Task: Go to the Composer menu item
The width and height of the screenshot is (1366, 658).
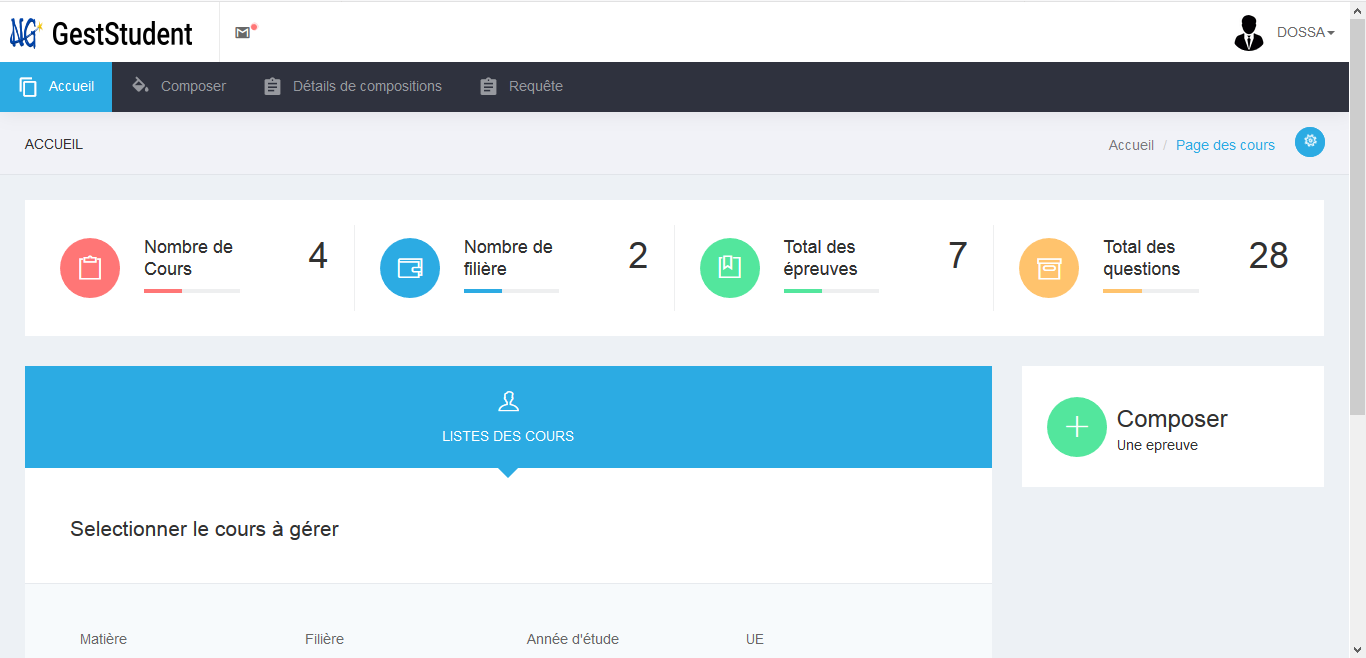Action: point(180,87)
